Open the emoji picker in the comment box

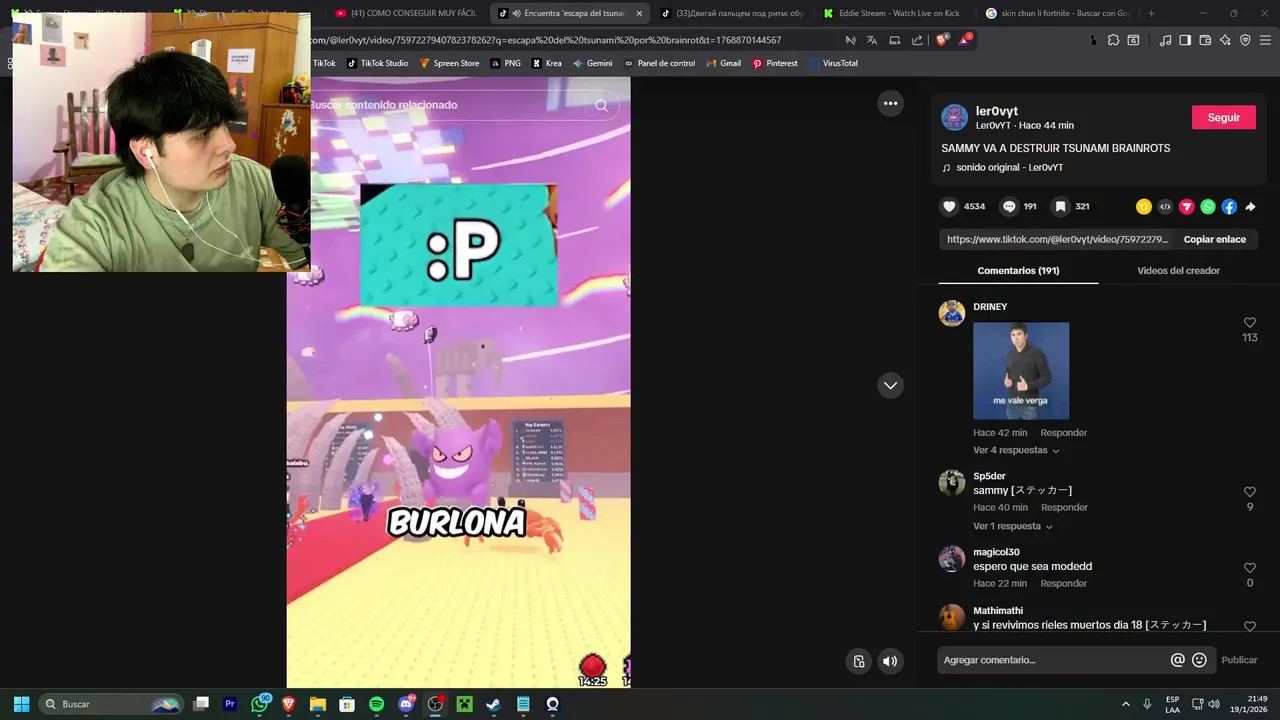tap(1200, 660)
